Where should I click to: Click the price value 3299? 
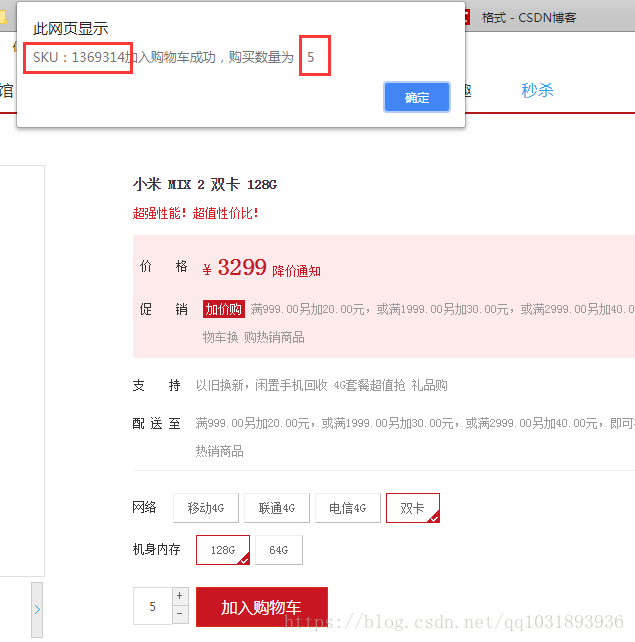(242, 267)
